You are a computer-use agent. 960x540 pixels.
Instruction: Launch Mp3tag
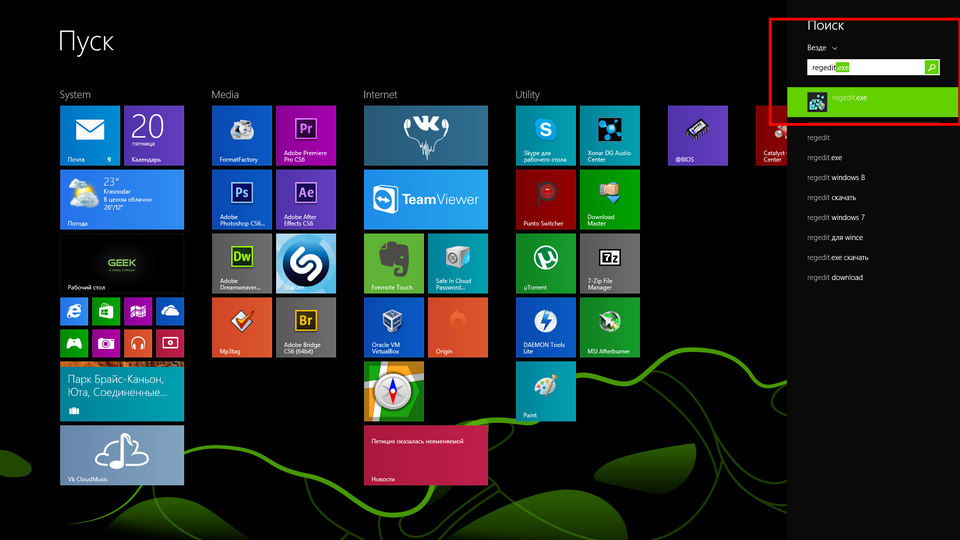pyautogui.click(x=242, y=328)
